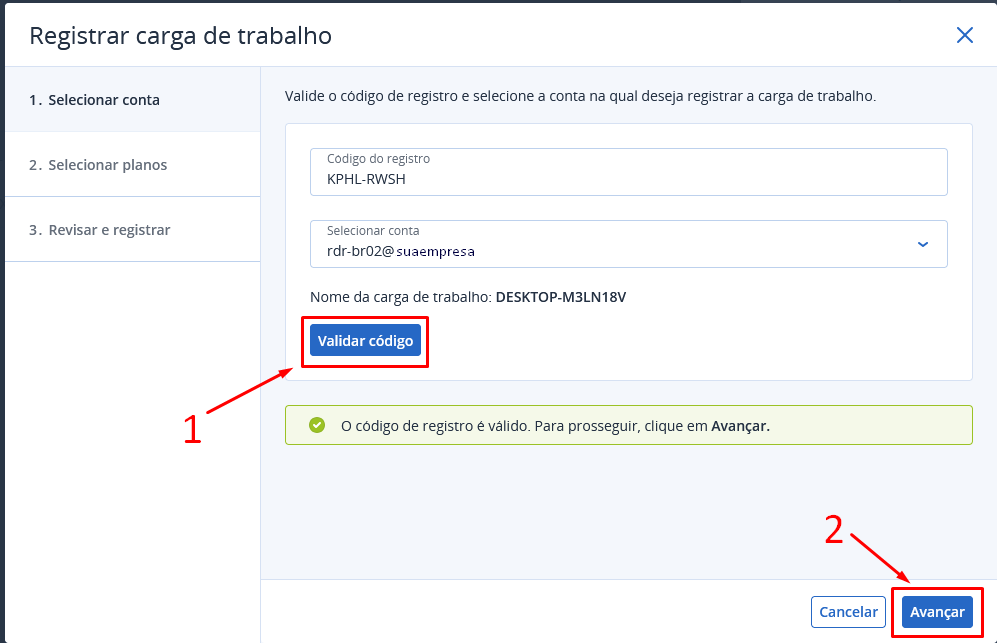Select the rdr-br02@suaempresa account value
The height and width of the screenshot is (643, 997).
tap(401, 252)
